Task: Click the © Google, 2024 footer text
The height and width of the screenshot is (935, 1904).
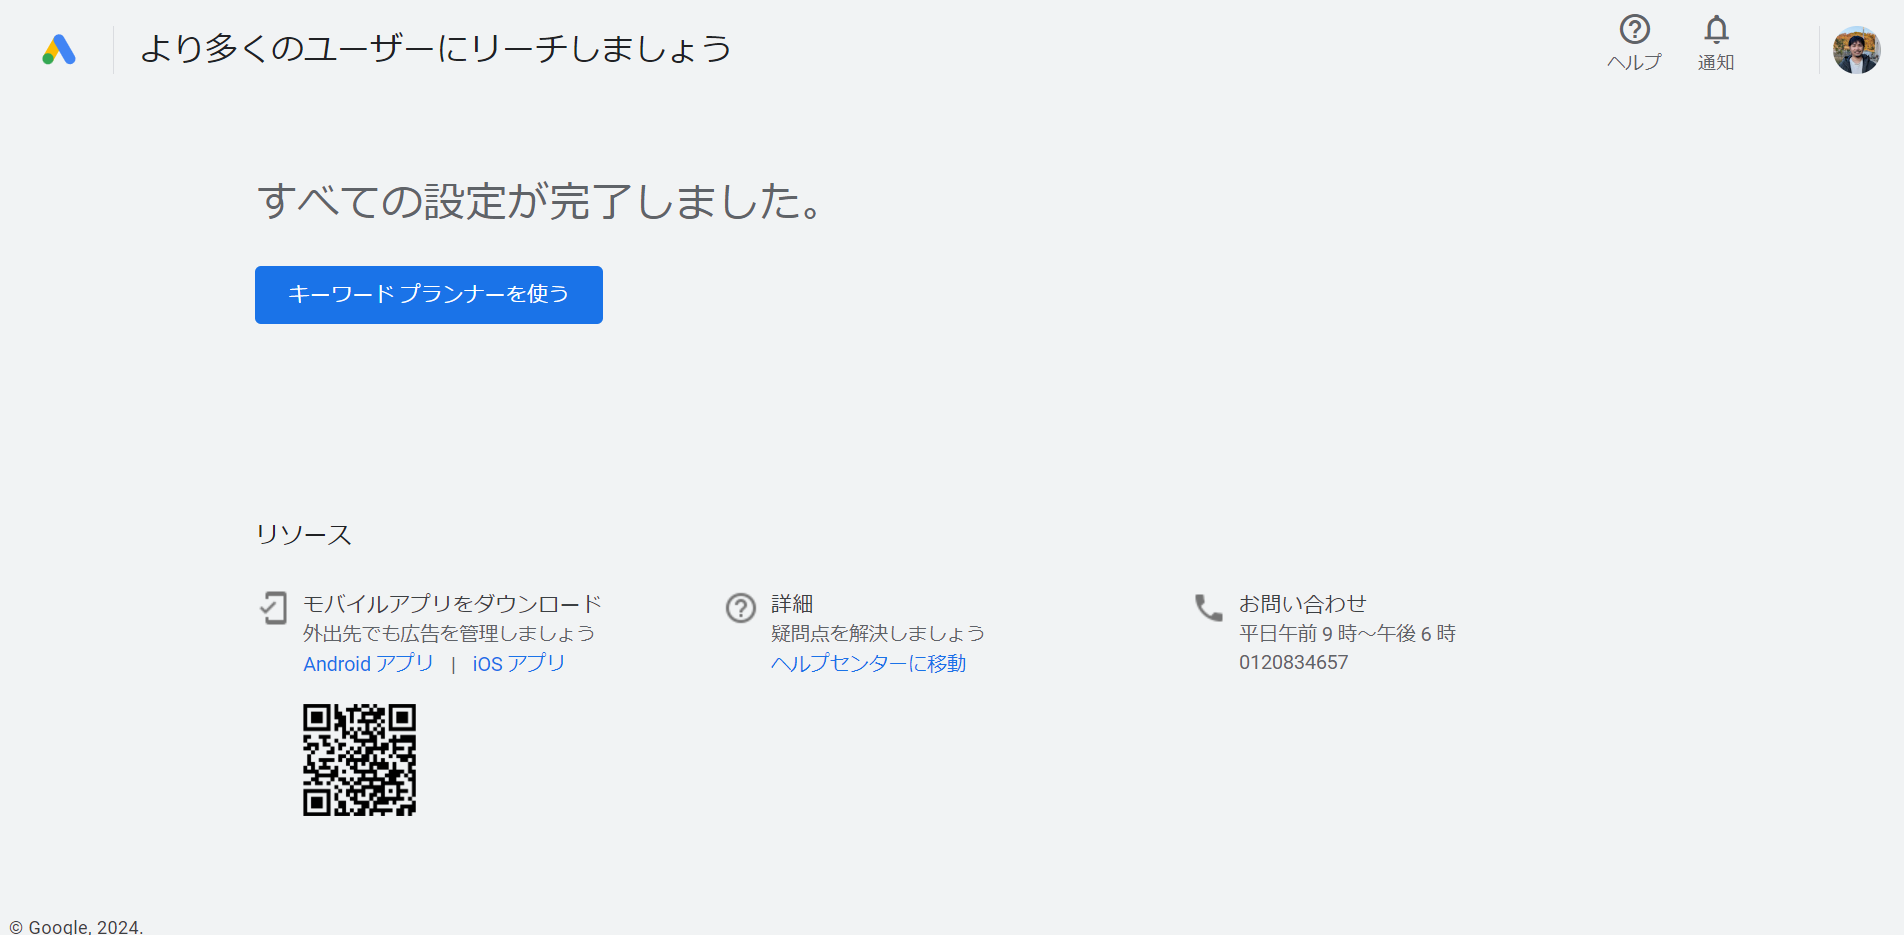Action: (76, 927)
